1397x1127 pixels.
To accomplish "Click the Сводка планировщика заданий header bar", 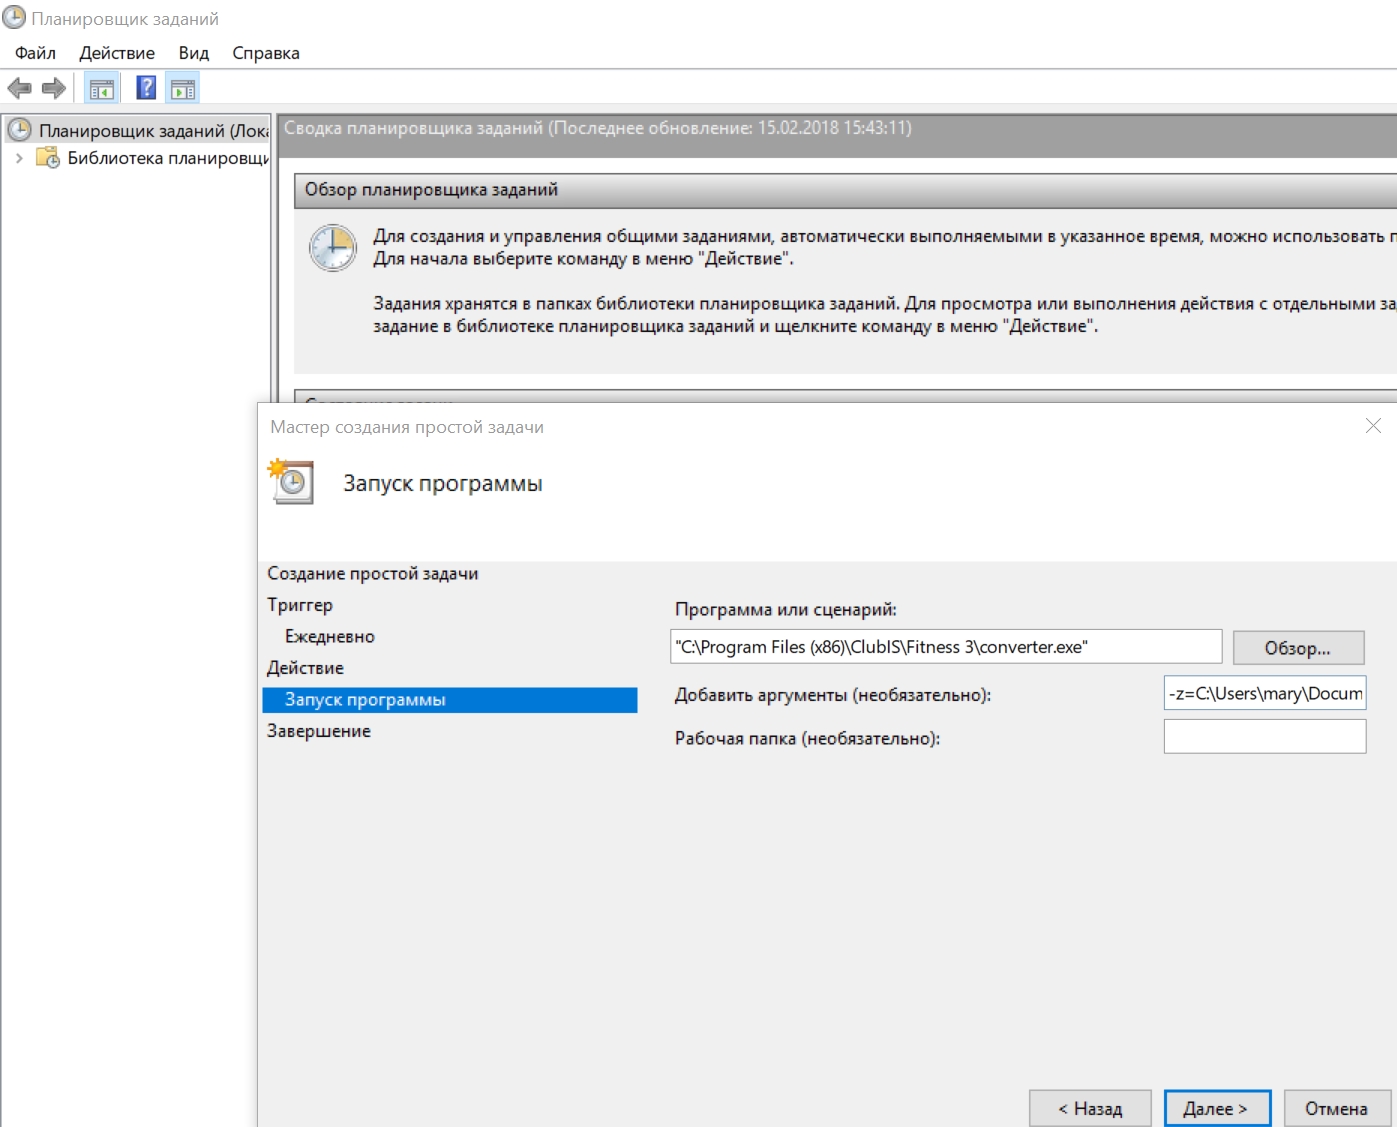I will coord(837,134).
